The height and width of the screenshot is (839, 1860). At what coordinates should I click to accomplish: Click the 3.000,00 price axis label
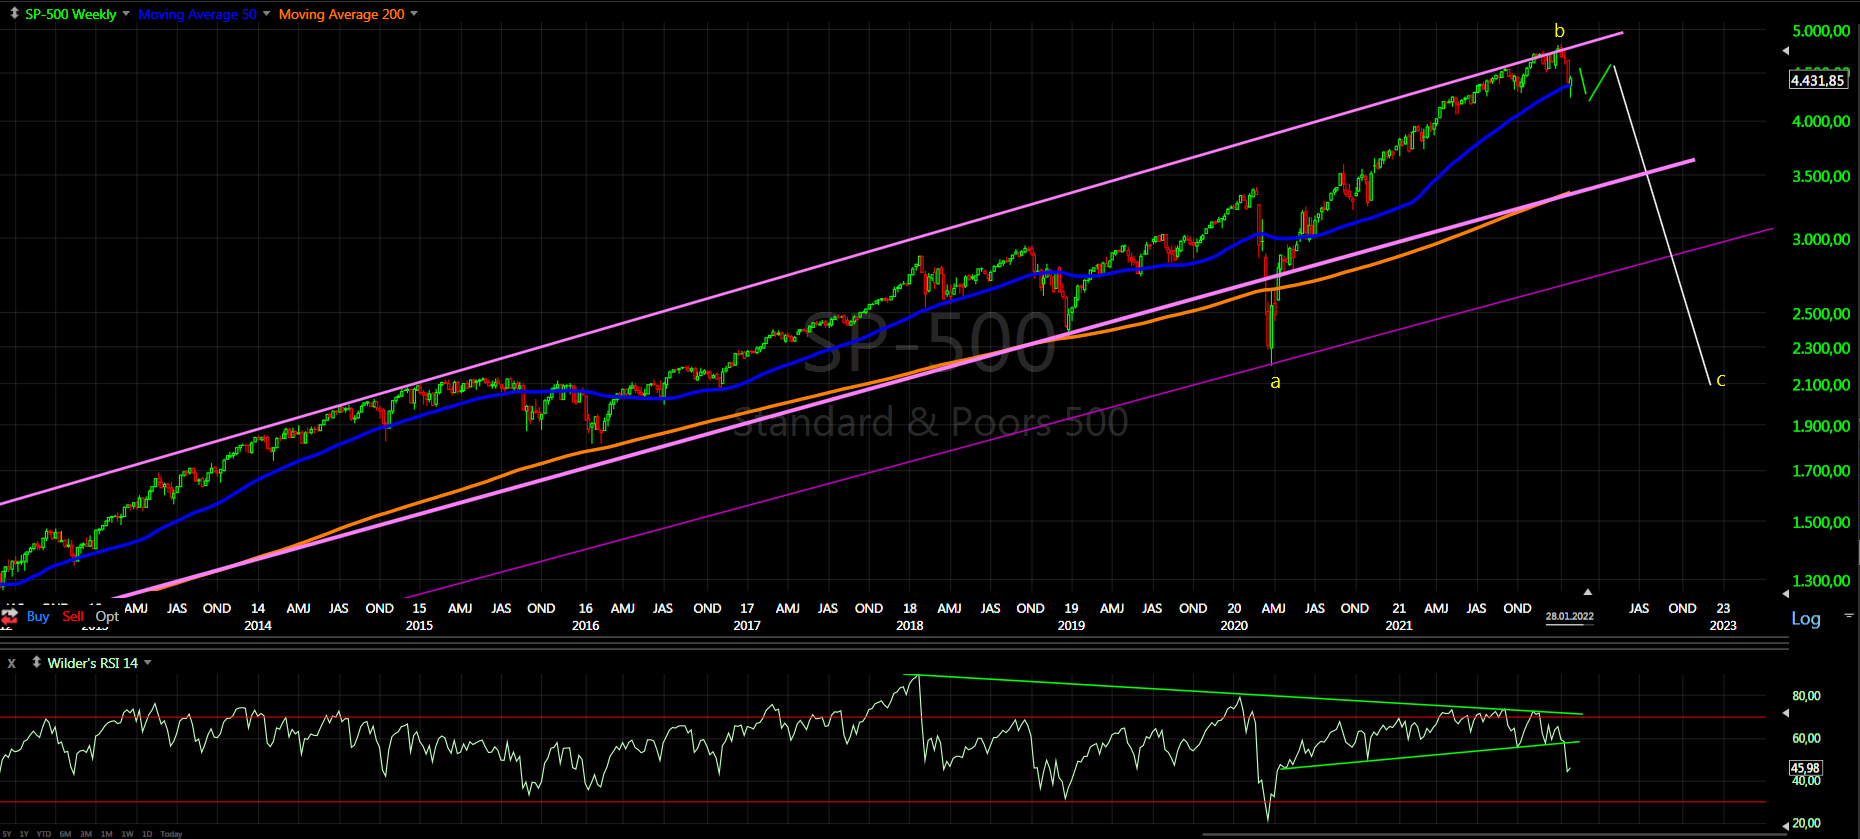[1821, 239]
